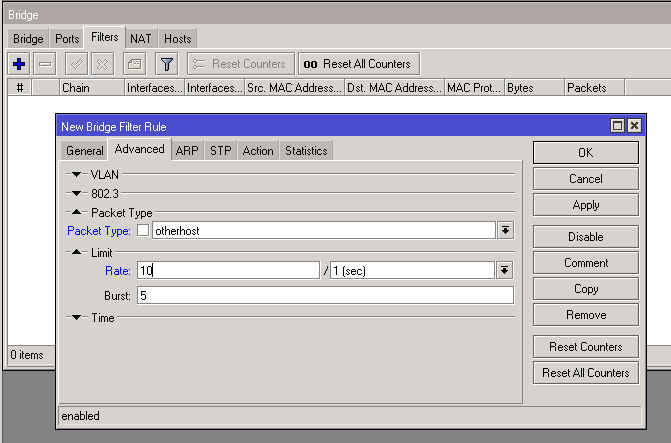
Task: Click the comment note toolbar icon
Action: tap(134, 64)
